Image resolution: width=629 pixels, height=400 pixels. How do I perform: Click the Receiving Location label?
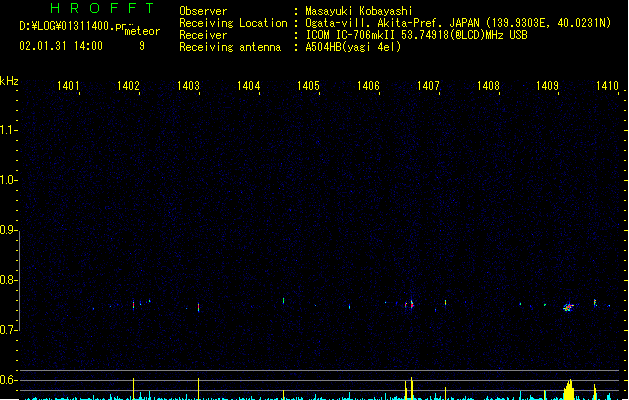233,23
